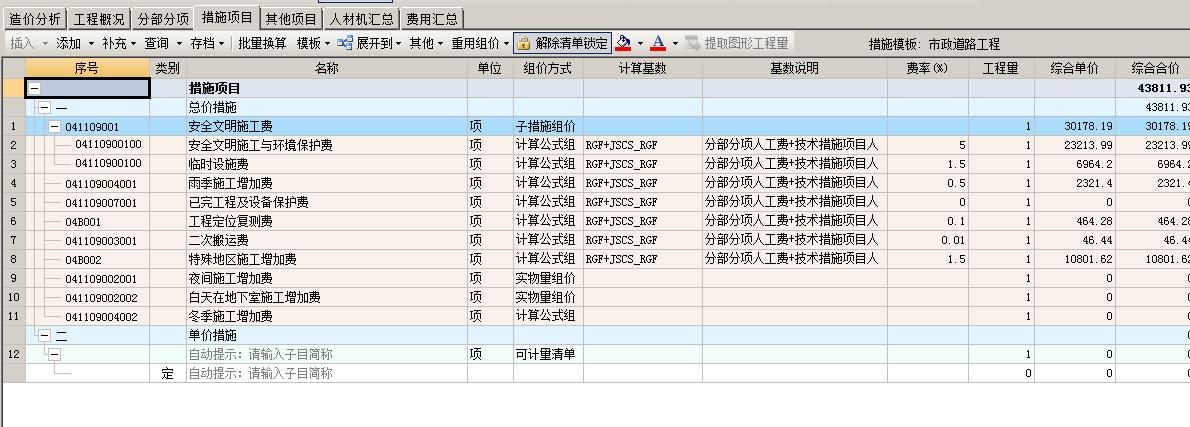Click the fee rate 0.01 cell
This screenshot has height=427, width=1190.
[927, 240]
